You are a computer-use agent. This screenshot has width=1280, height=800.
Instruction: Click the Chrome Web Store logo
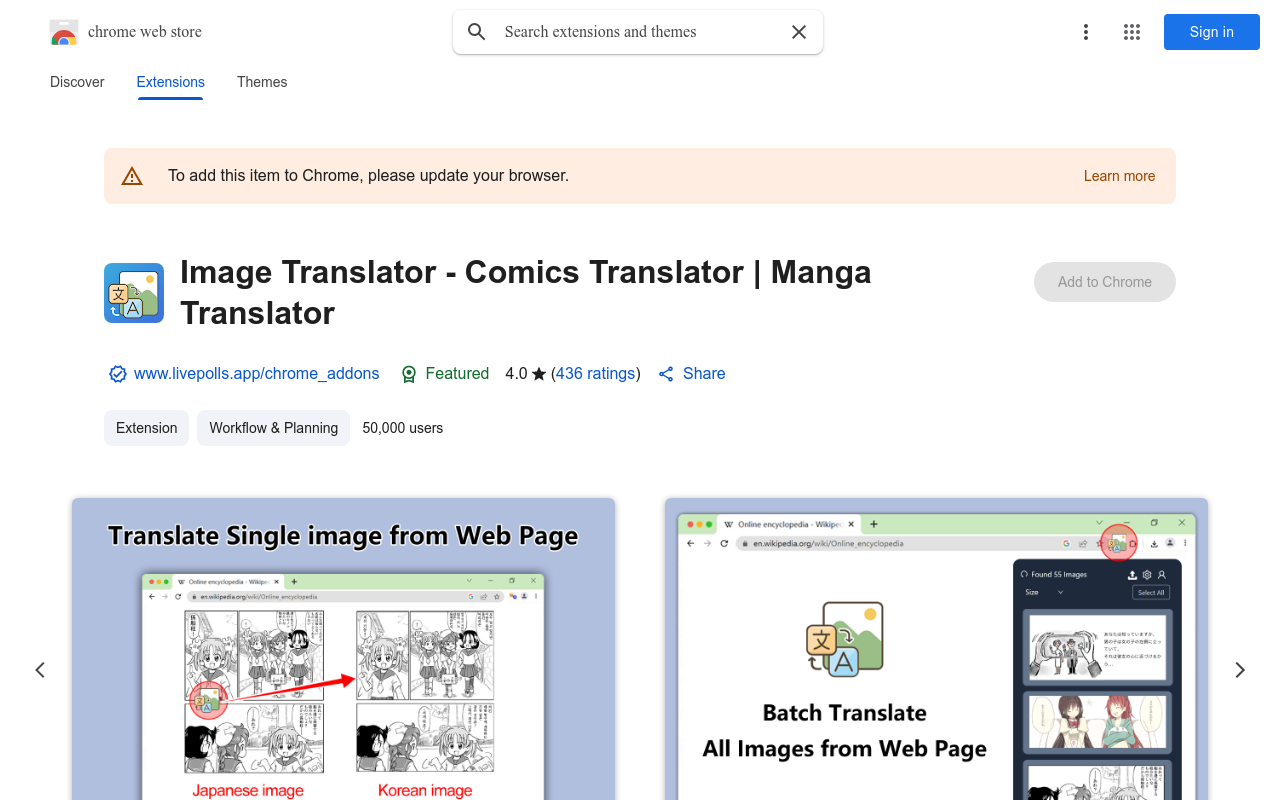click(64, 32)
